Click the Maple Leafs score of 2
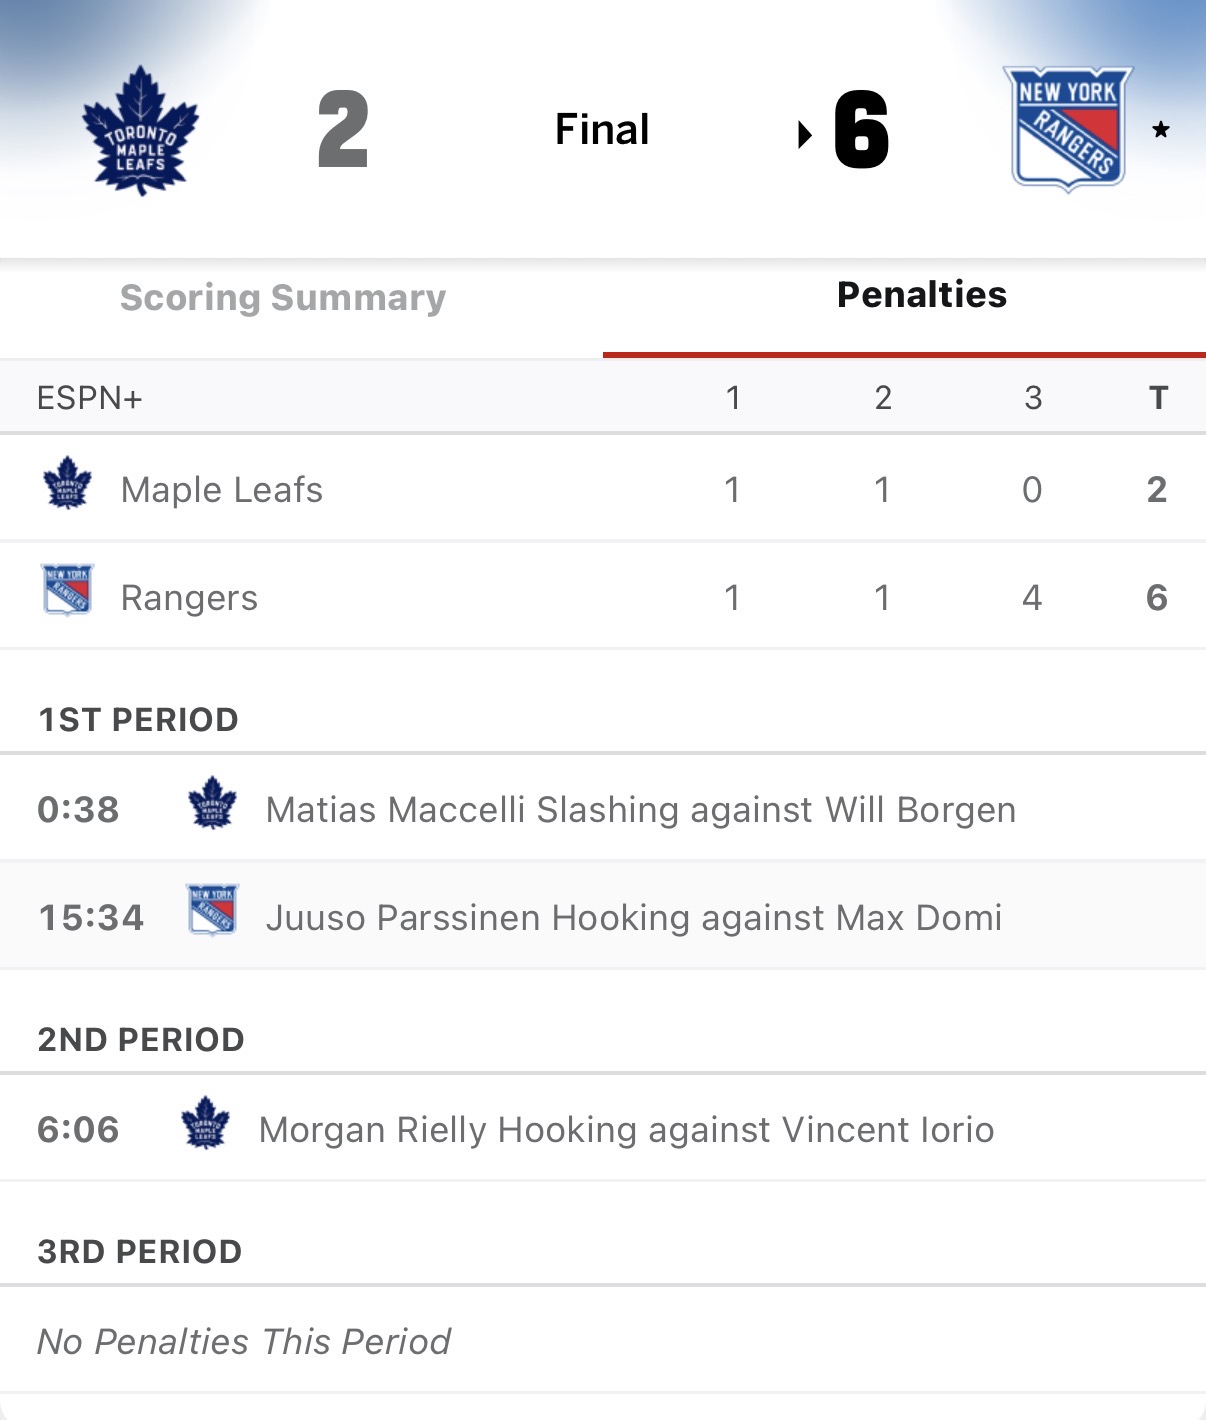The width and height of the screenshot is (1206, 1420). [343, 130]
